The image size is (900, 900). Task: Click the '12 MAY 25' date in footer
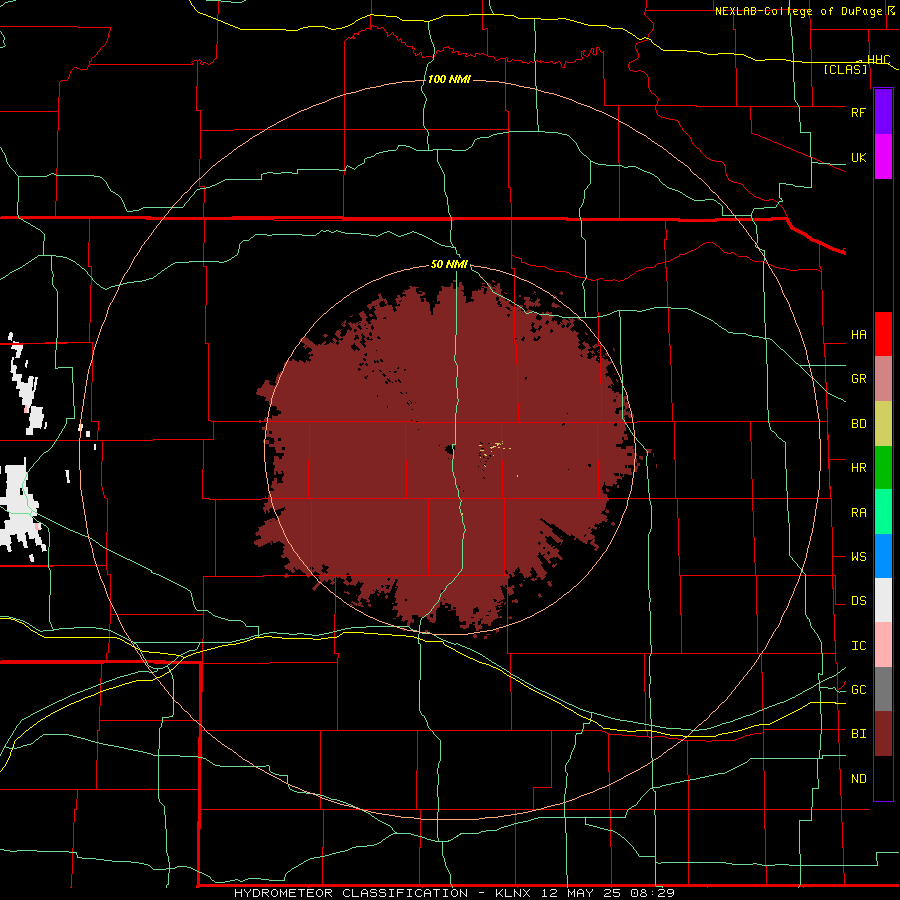[580, 893]
